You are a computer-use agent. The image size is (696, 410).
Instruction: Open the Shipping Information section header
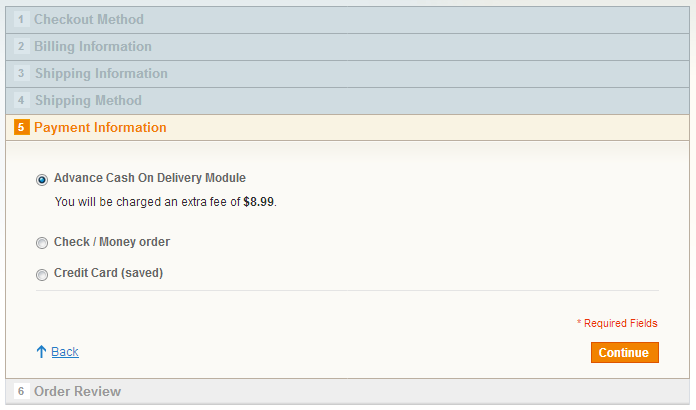[x=101, y=74]
